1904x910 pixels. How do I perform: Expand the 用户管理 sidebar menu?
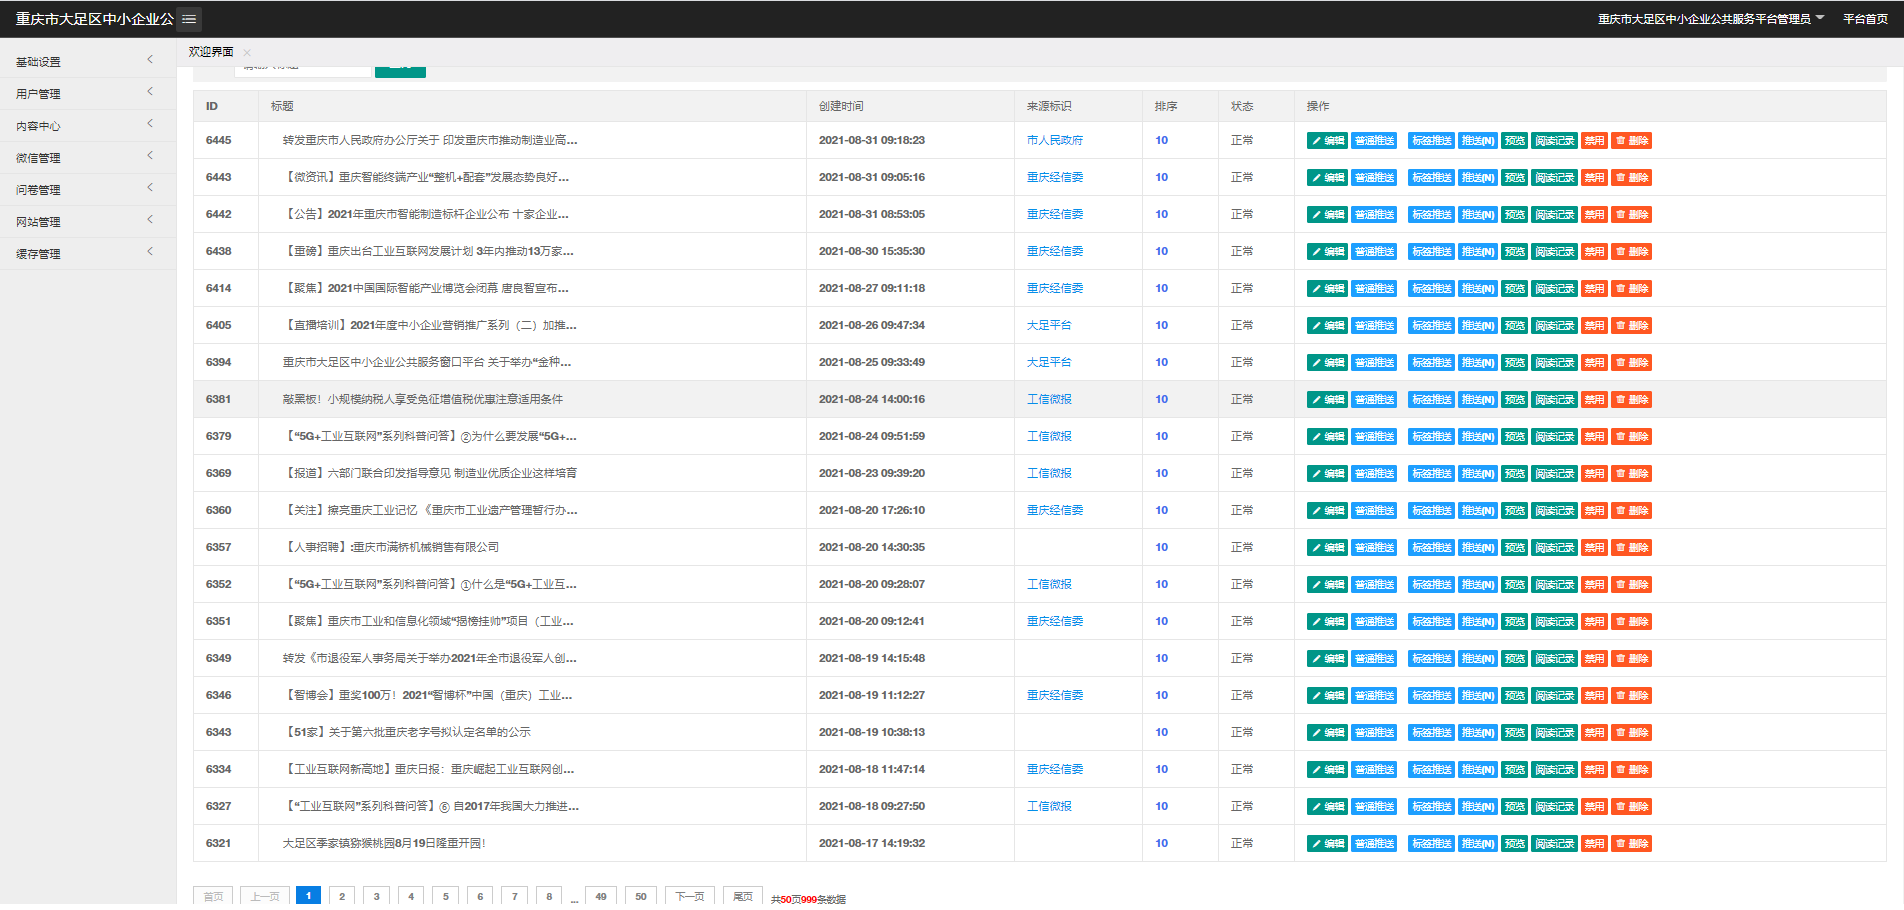(88, 94)
